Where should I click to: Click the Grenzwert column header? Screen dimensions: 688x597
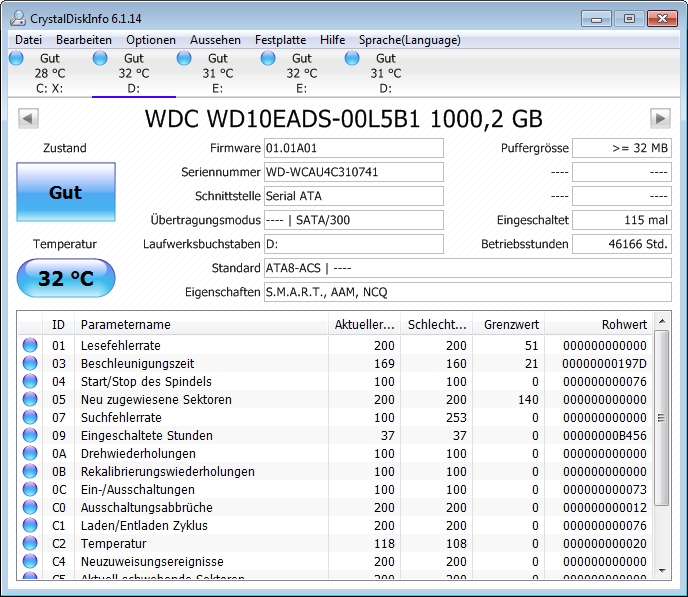(509, 325)
